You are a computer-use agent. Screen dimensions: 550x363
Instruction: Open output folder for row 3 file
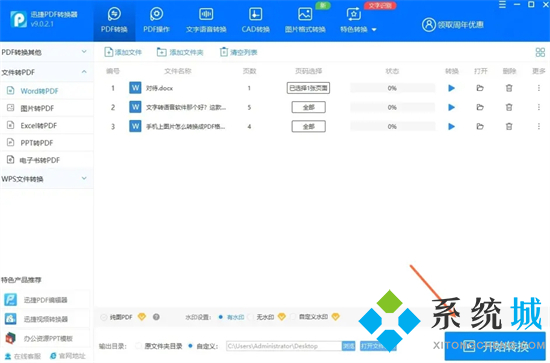pyautogui.click(x=480, y=126)
